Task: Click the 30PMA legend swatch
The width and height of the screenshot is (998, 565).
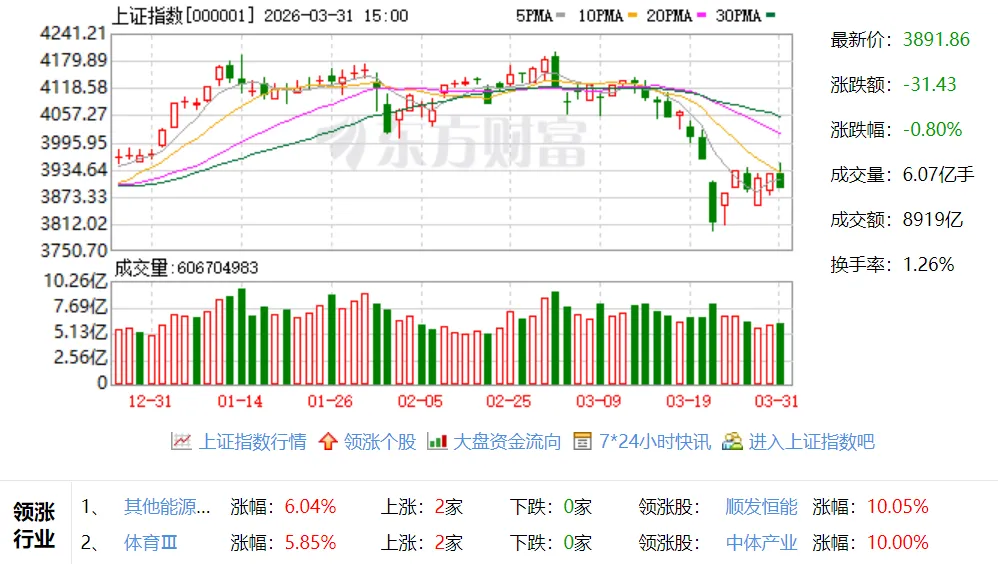Action: click(x=771, y=15)
